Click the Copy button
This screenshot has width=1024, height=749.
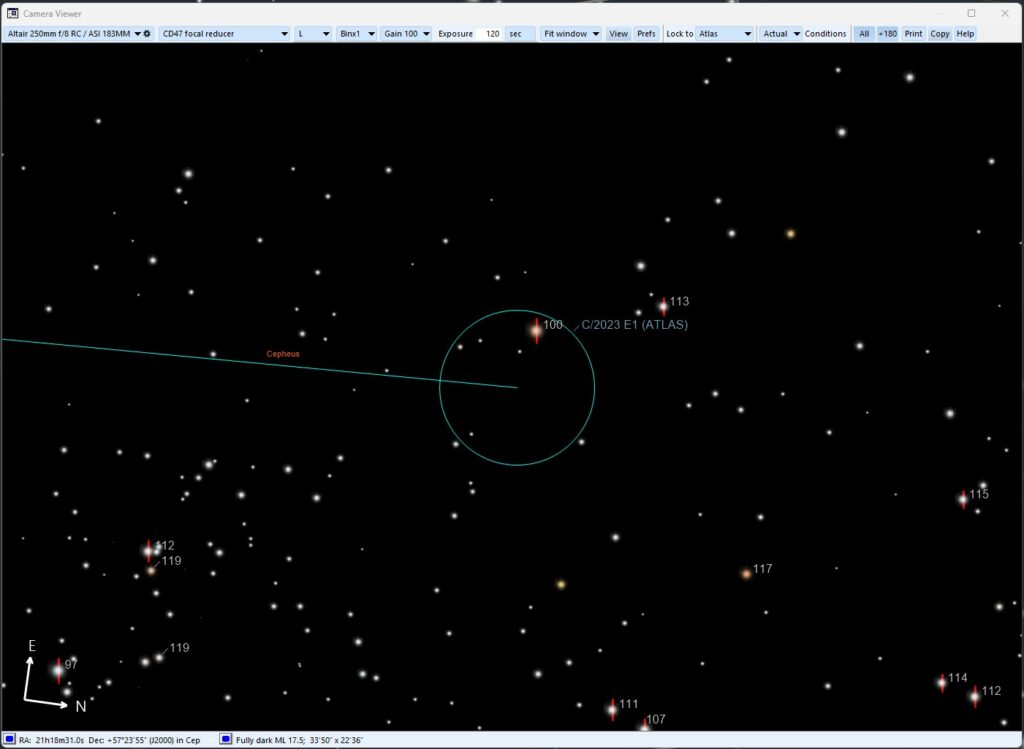(939, 34)
